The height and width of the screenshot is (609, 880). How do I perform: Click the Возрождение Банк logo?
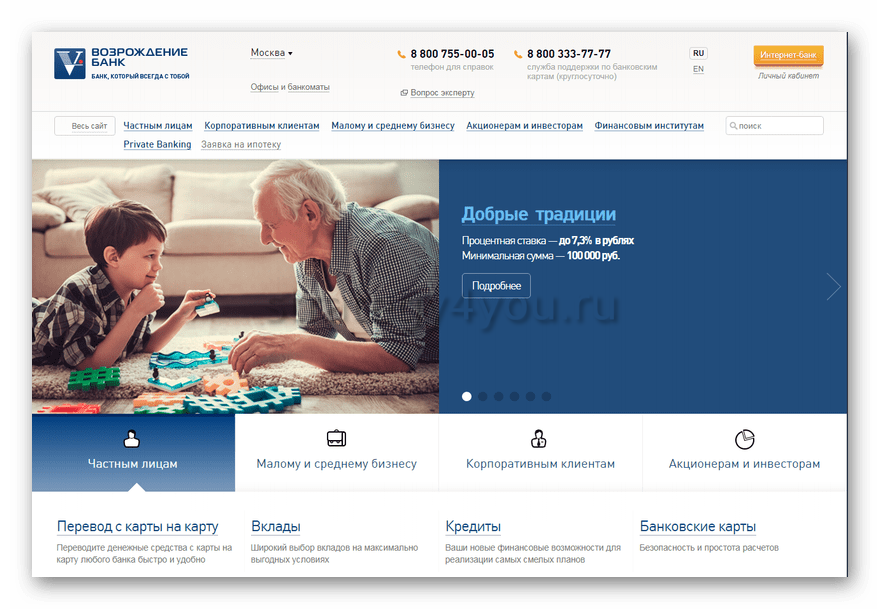click(x=120, y=63)
